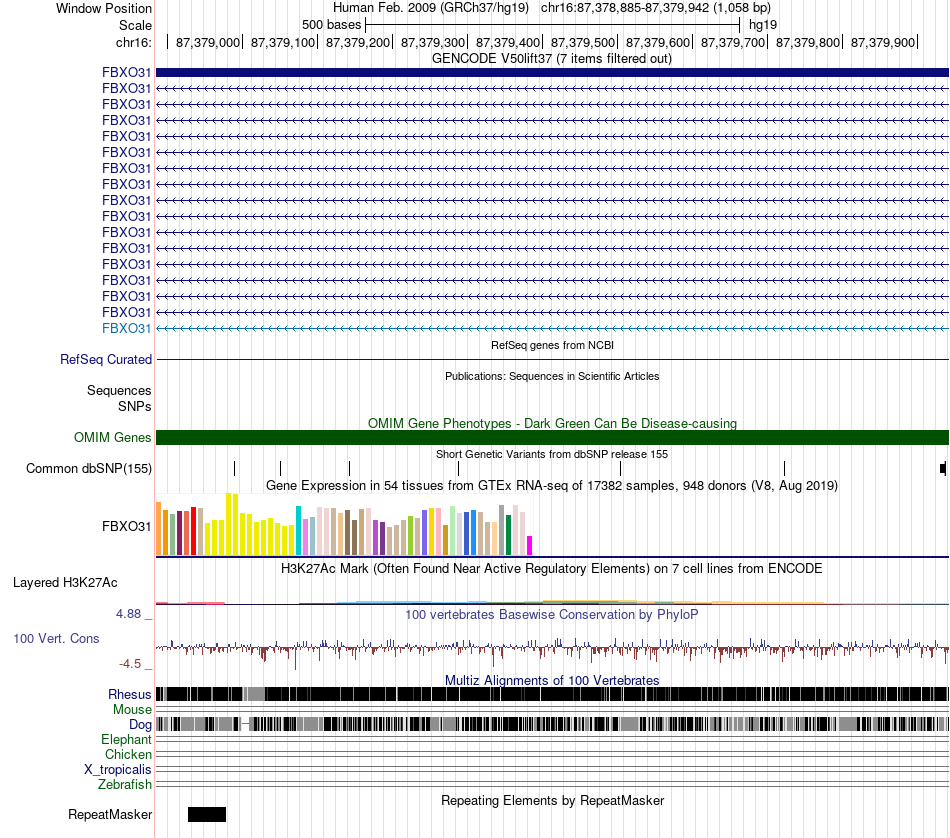
Task: Click the Zebrafish alignment label
Action: click(x=125, y=785)
